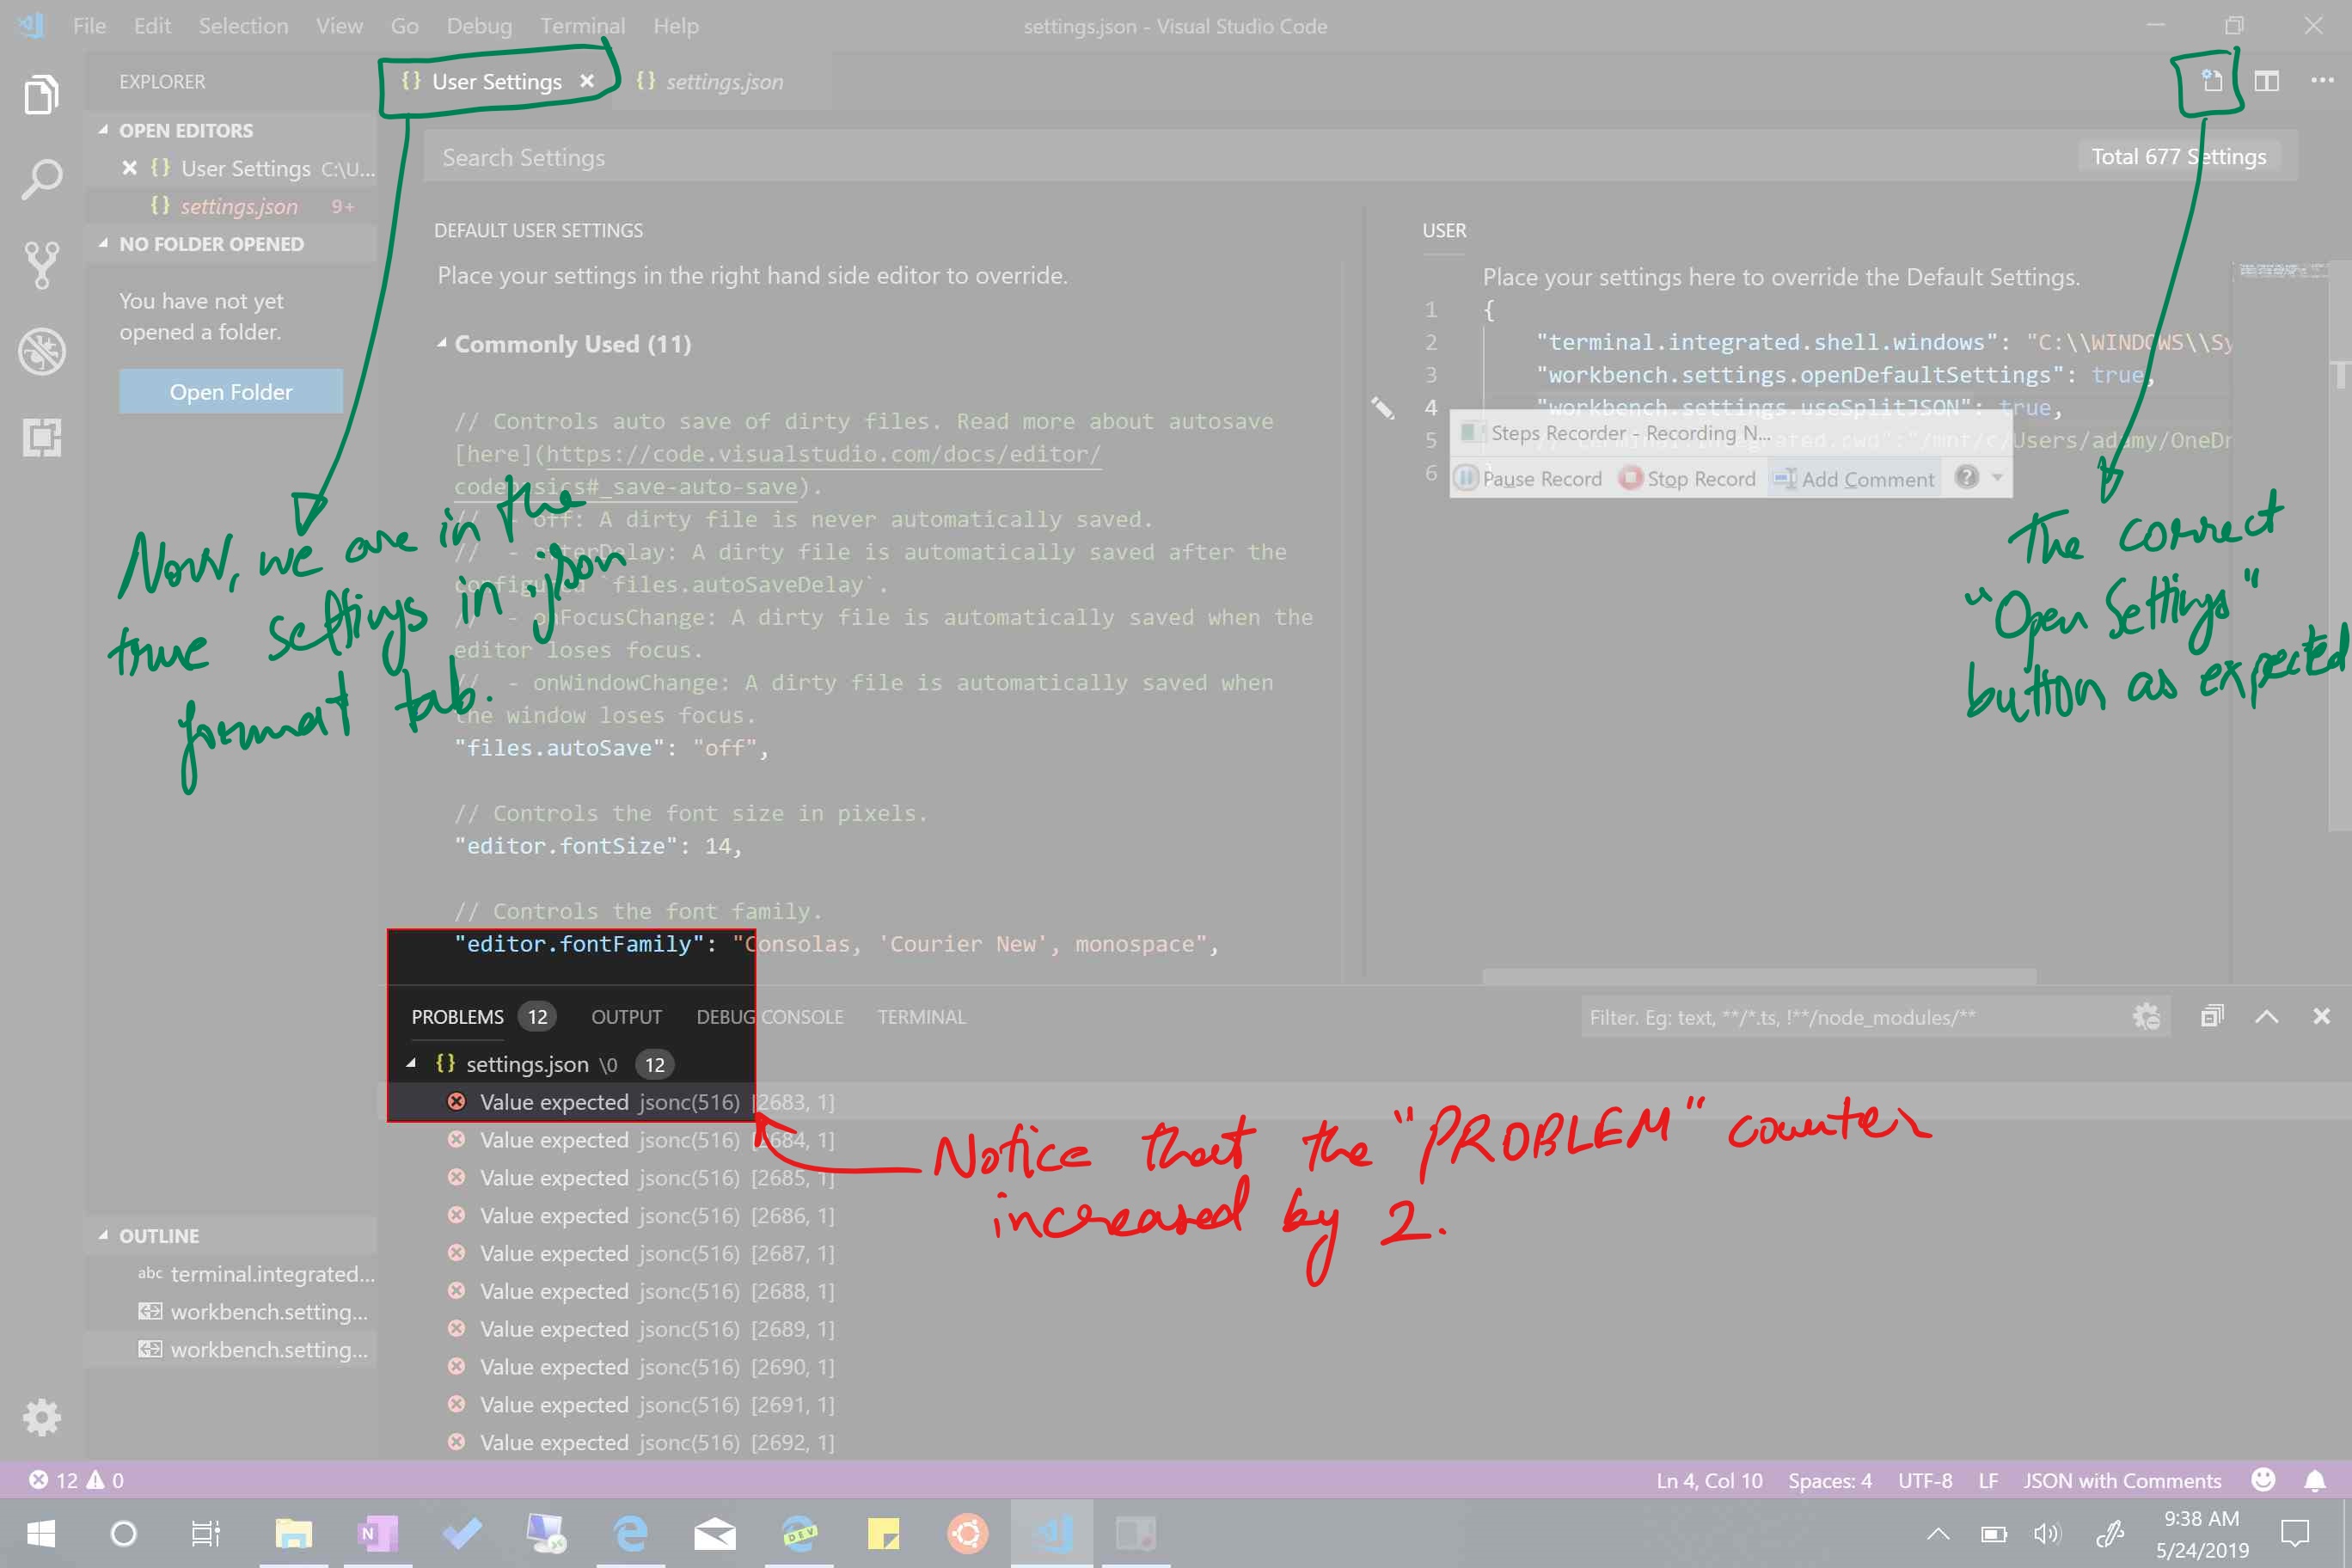Open the feedback smiley in the status bar

(2261, 1480)
